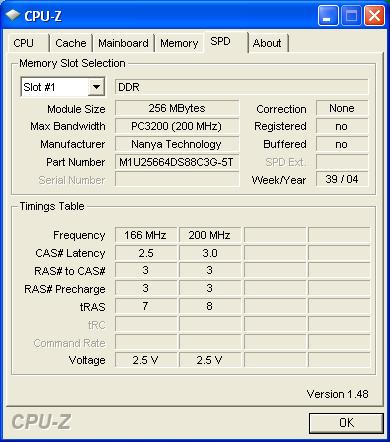Click the CPU-Z title bar icon
The image size is (390, 442).
[13, 15]
